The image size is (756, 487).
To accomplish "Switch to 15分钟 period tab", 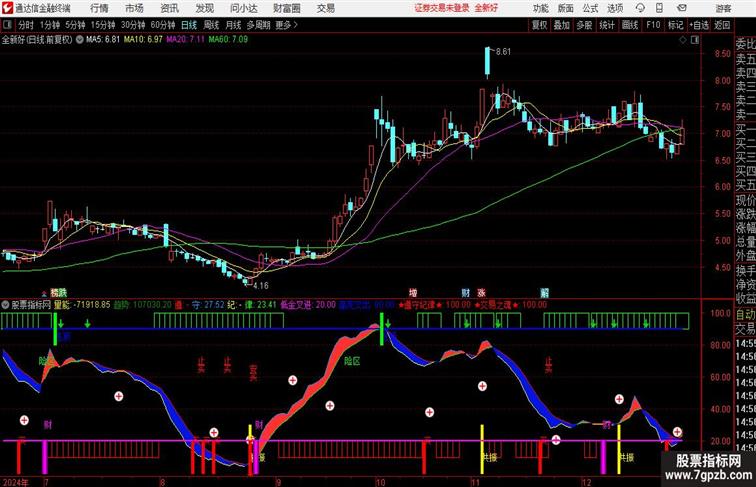I will 103,25.
